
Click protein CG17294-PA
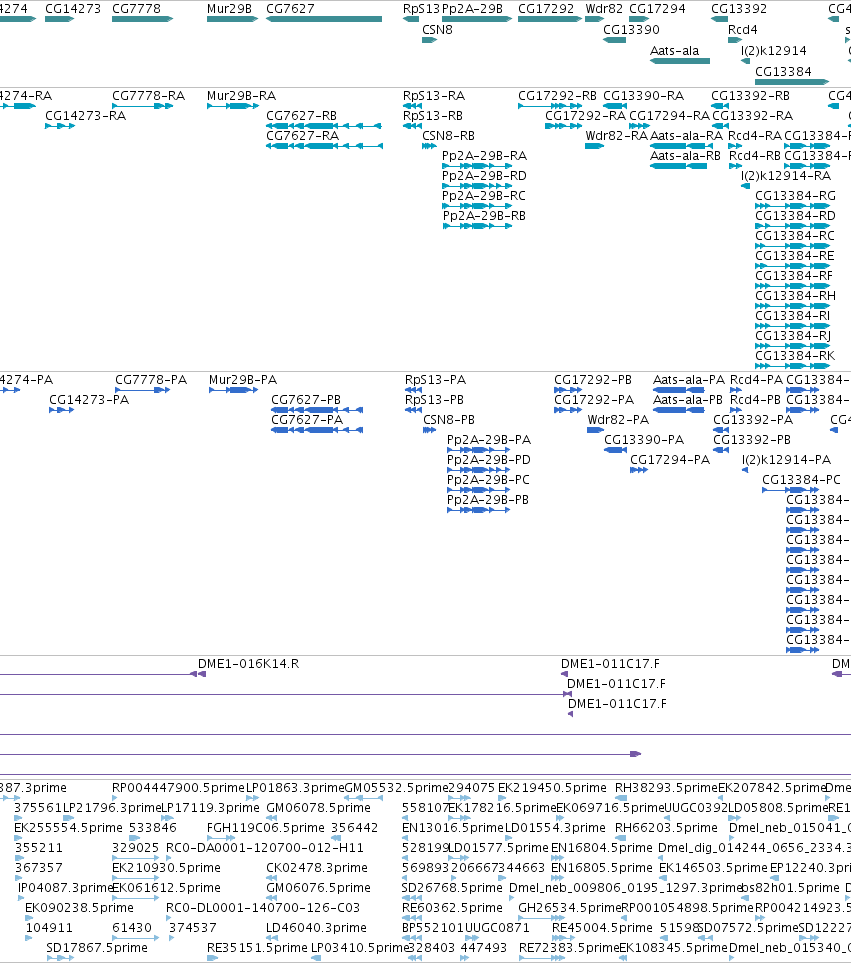click(670, 459)
